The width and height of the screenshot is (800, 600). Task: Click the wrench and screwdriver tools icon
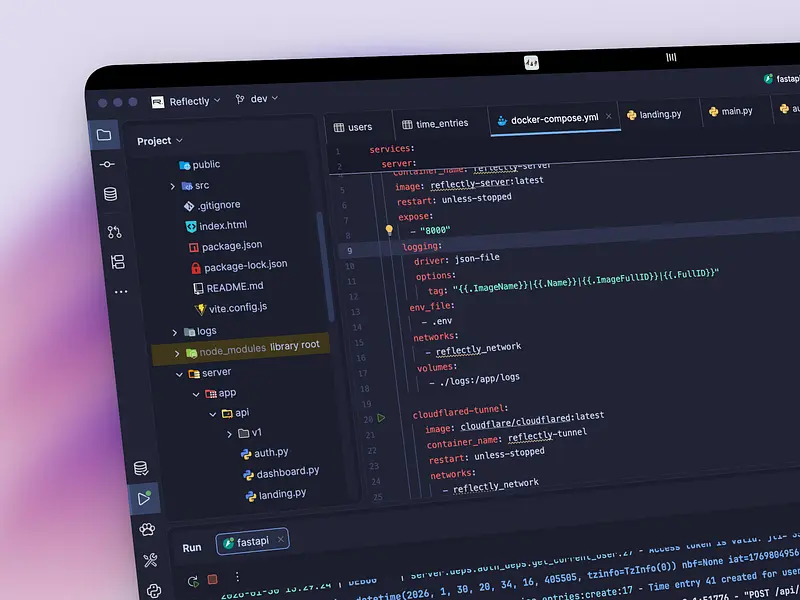click(150, 560)
